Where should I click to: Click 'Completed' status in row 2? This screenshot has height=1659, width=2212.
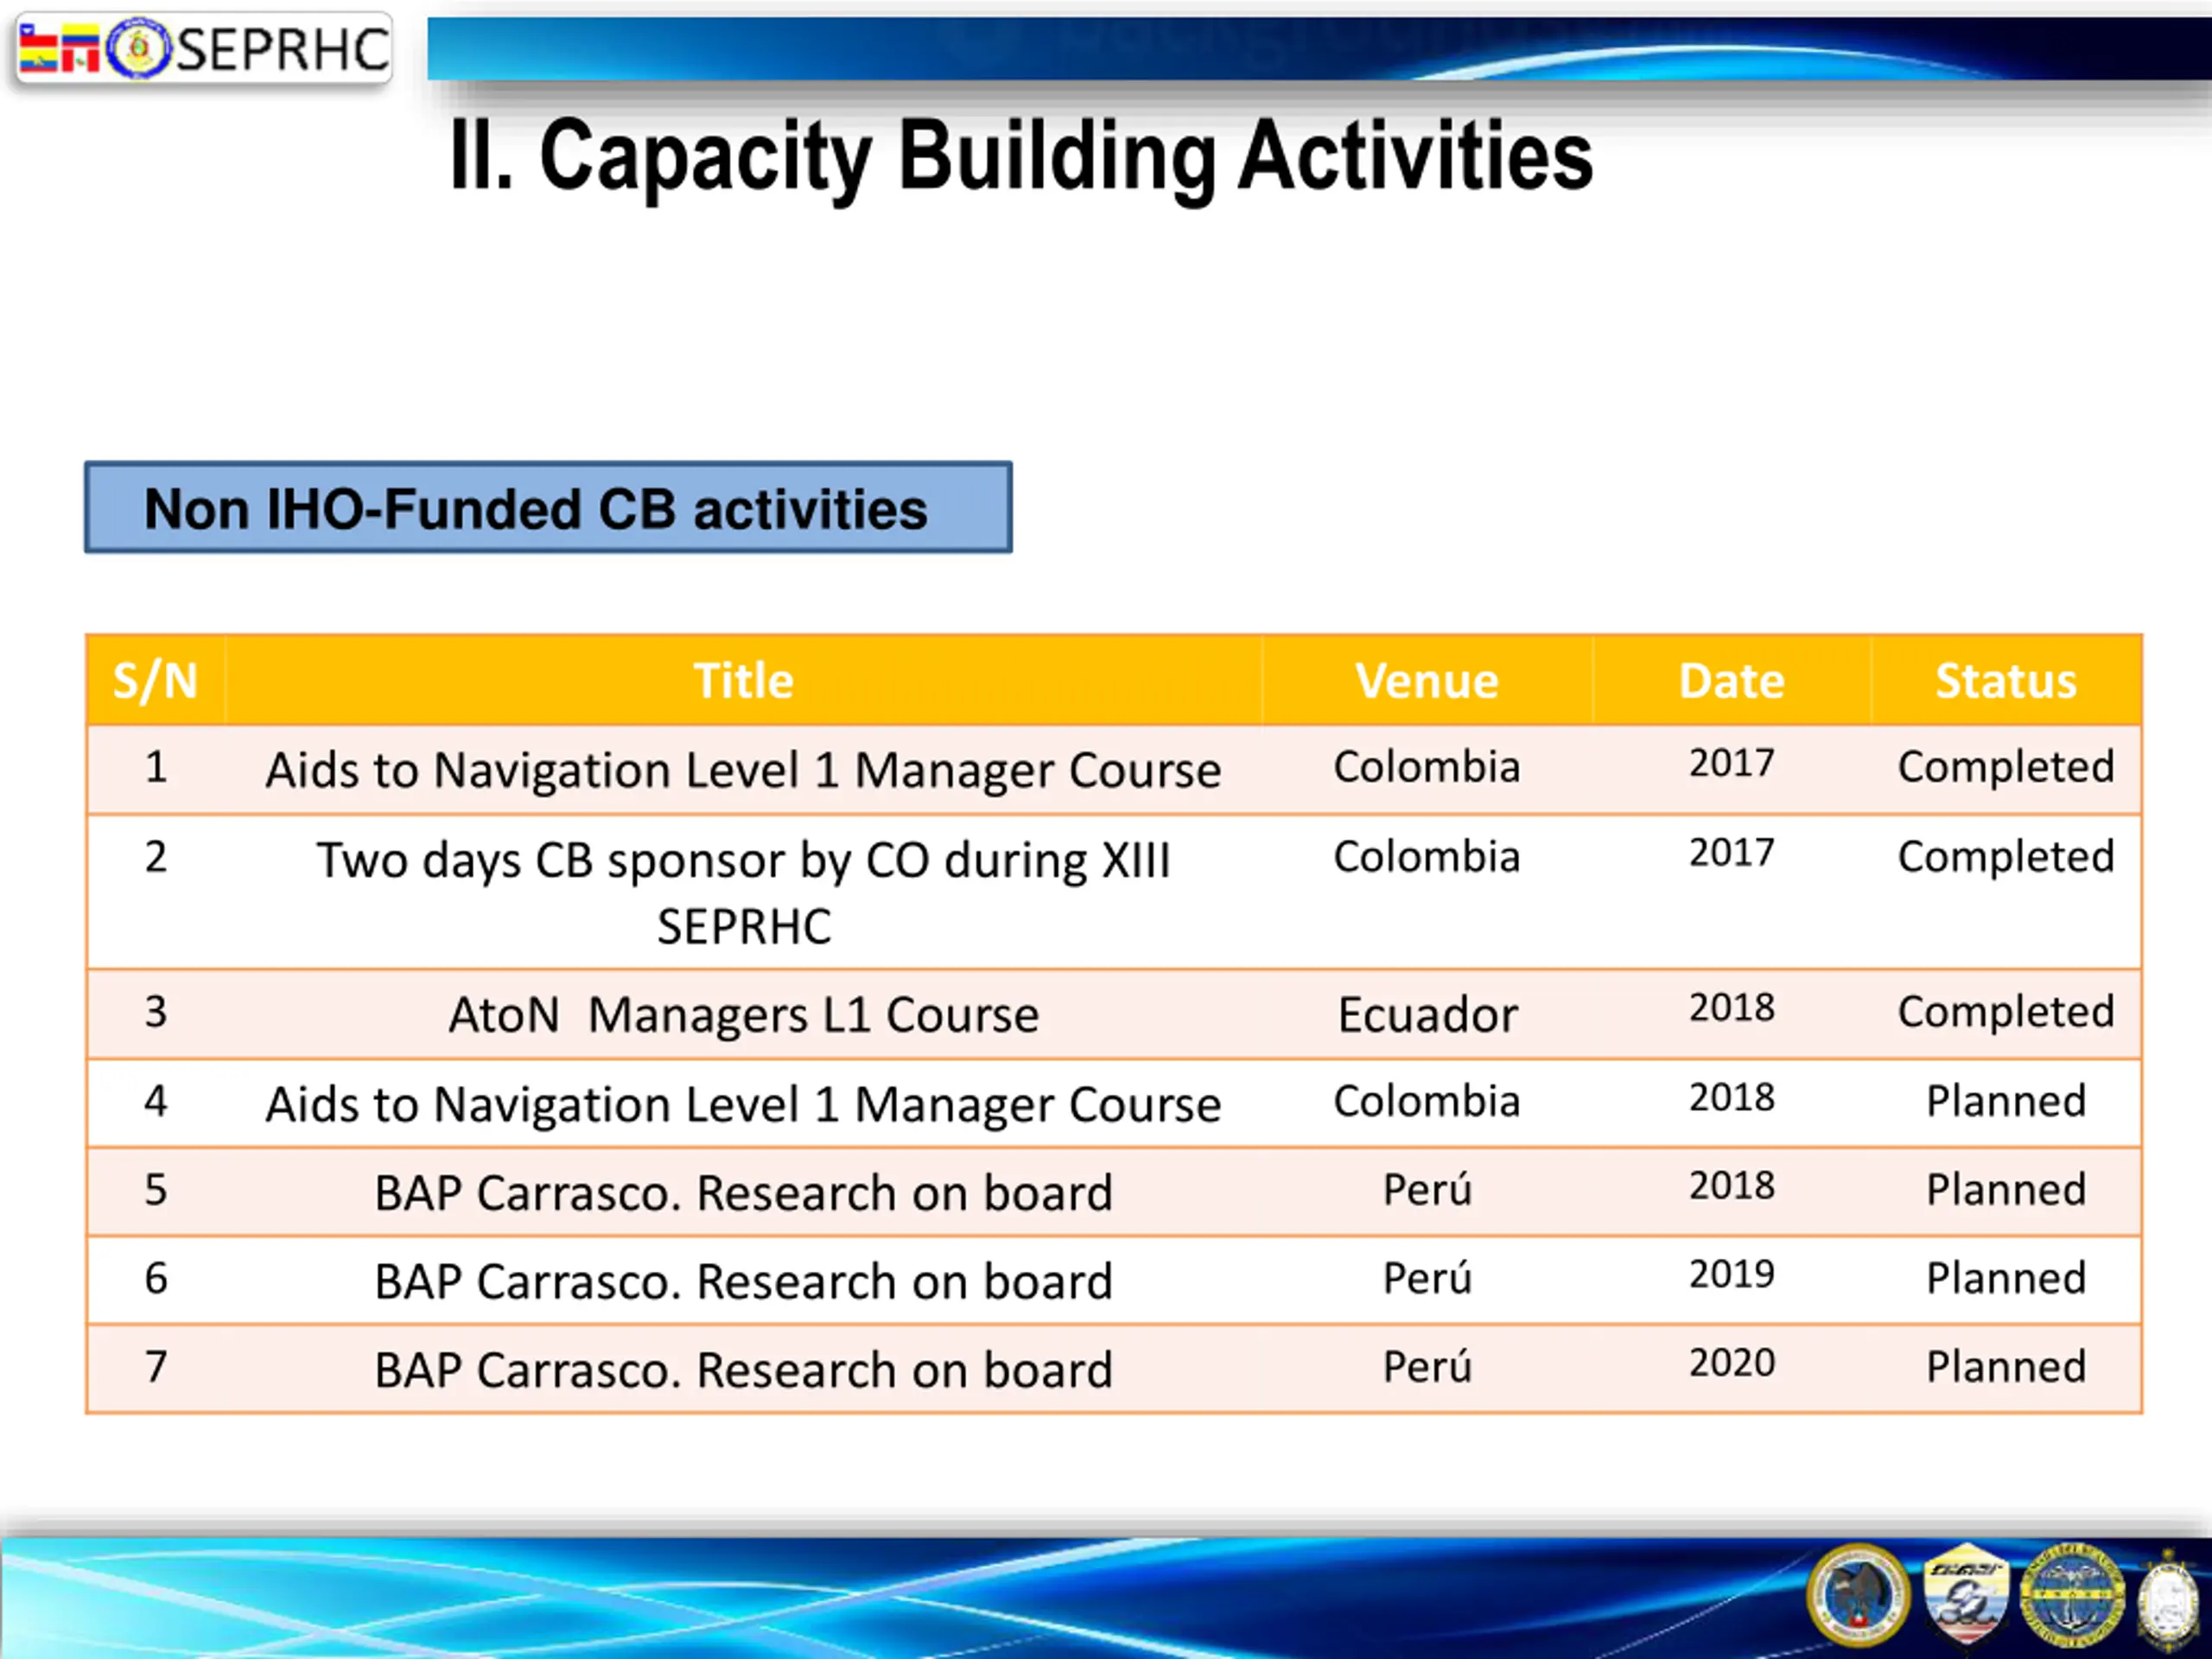tap(2006, 858)
